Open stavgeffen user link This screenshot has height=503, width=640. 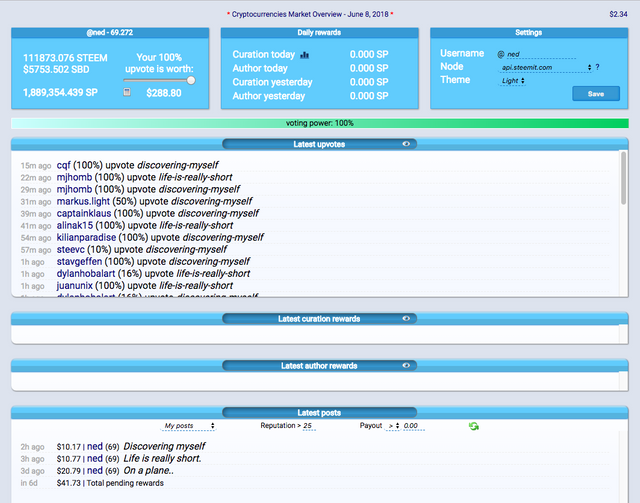click(x=79, y=261)
